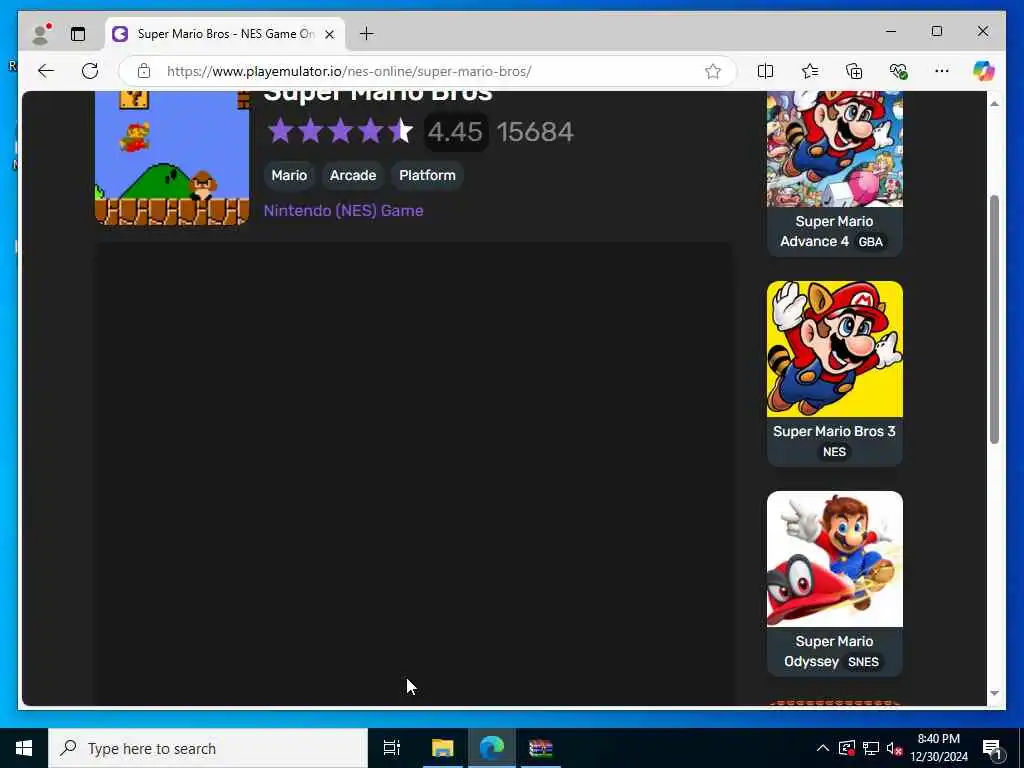Click the tray security warning icon
Viewport: 1024px width, 768px height.
tap(847, 748)
